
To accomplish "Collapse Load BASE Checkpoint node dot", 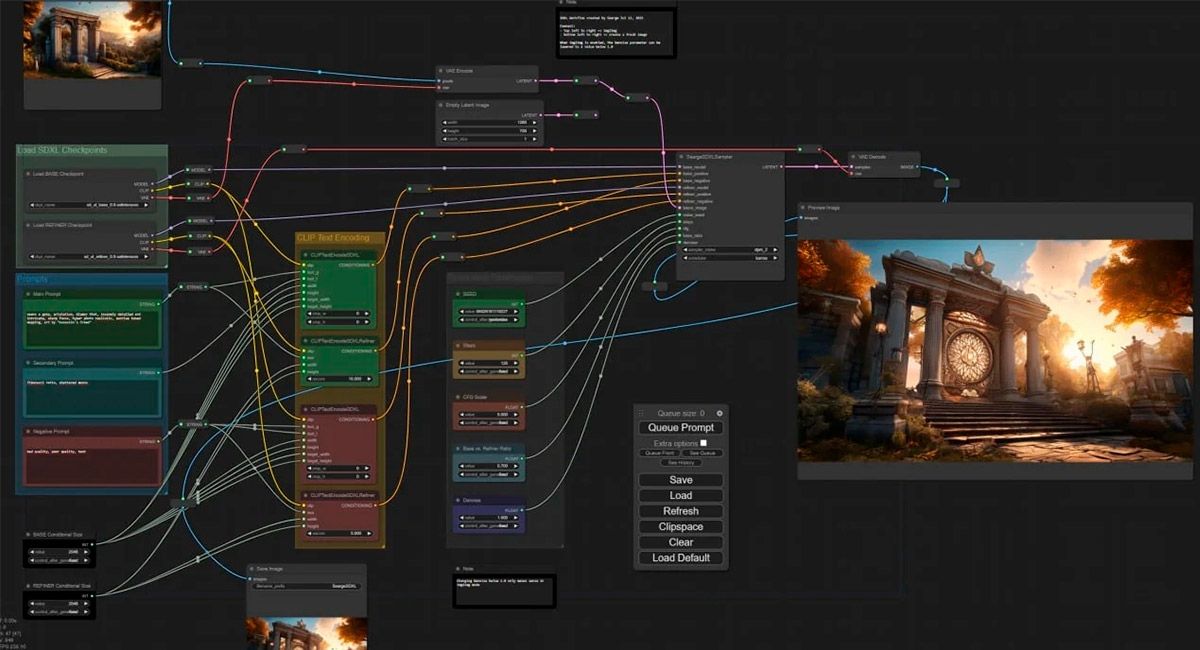I will [x=28, y=174].
